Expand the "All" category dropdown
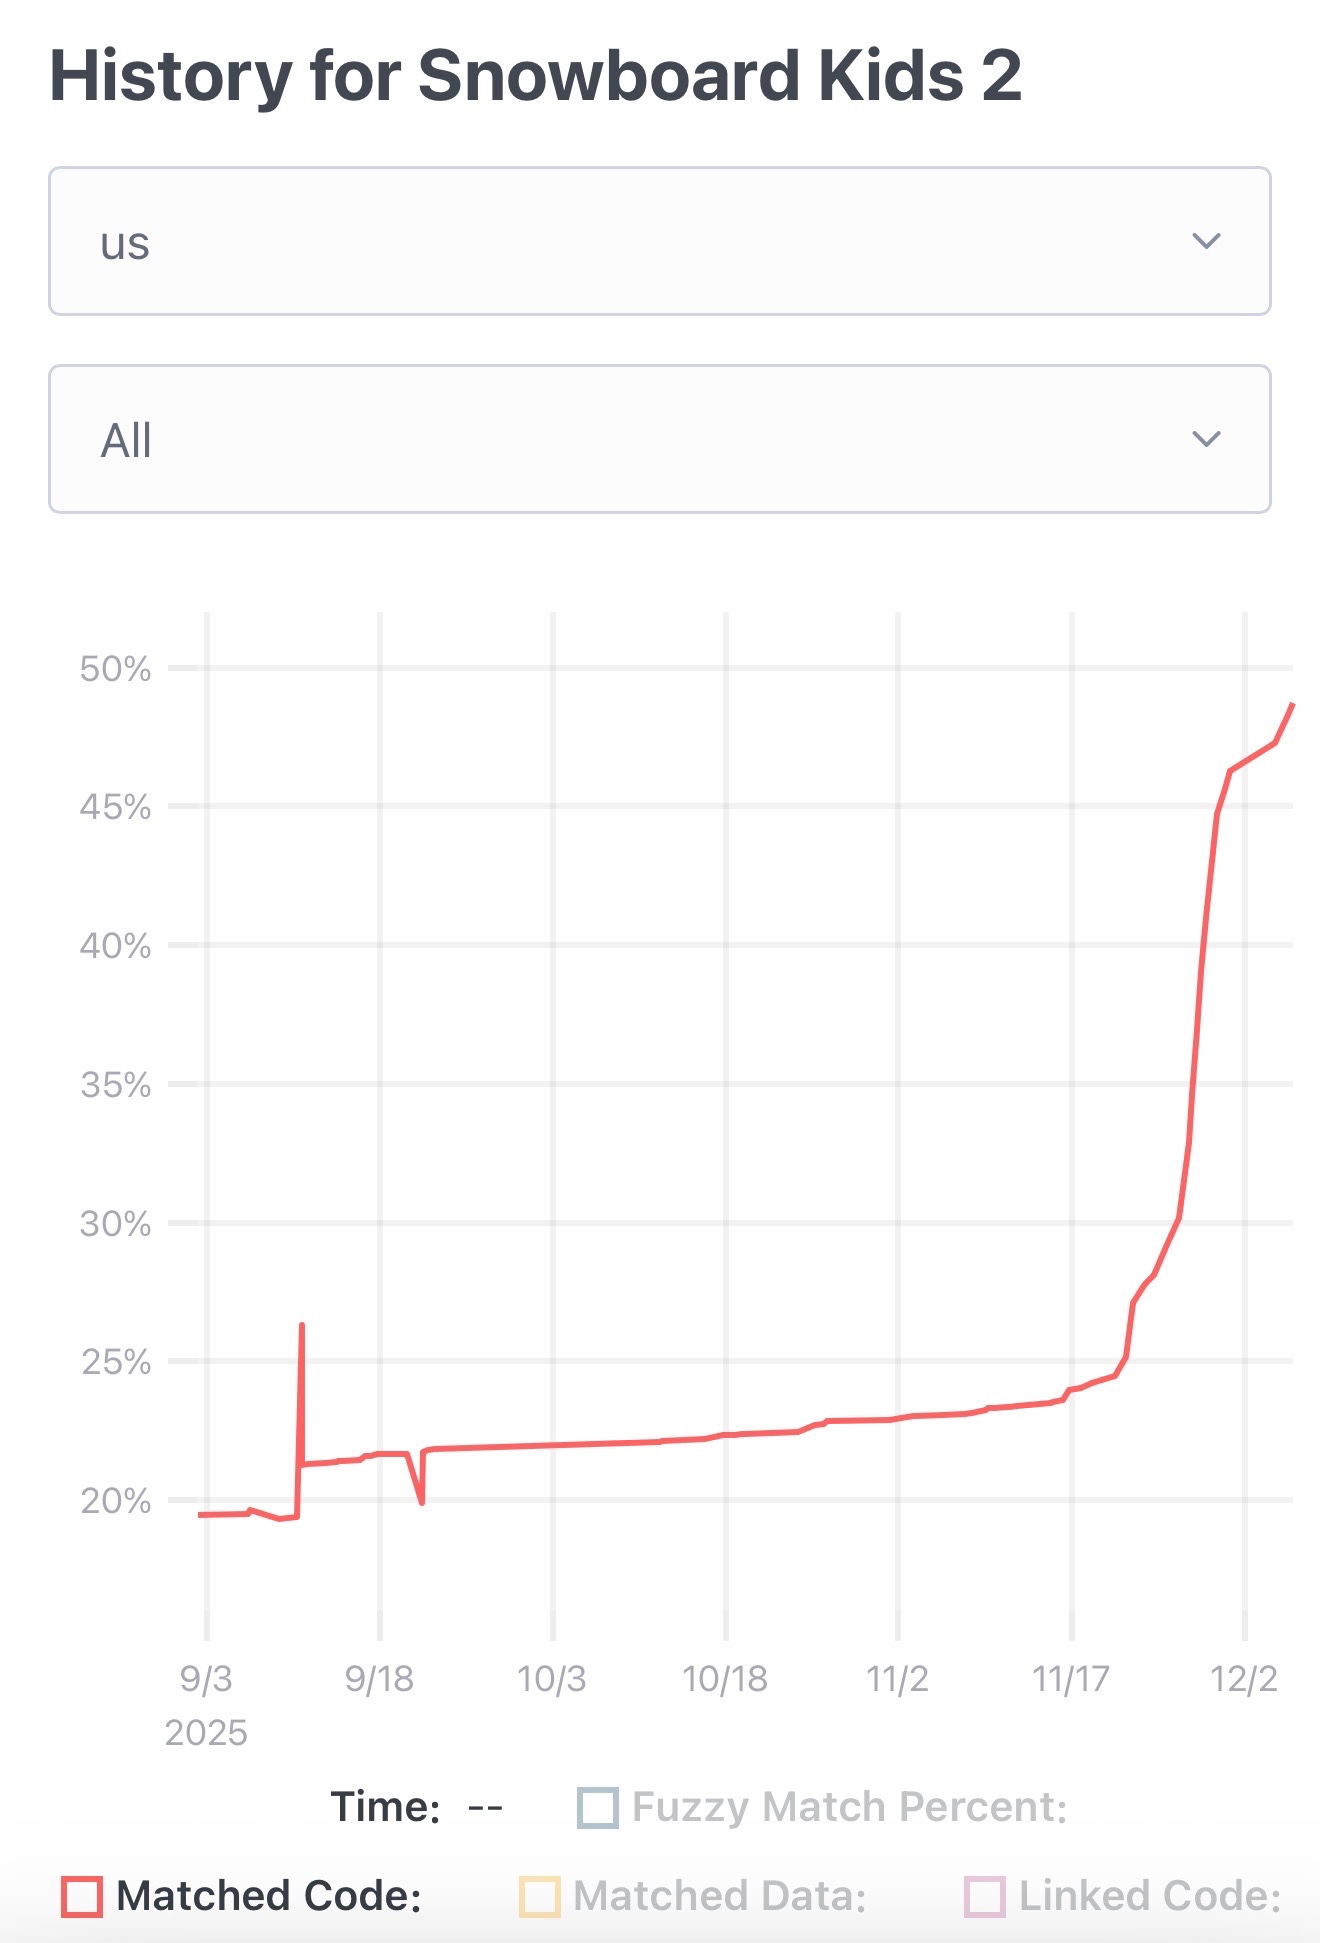Image resolution: width=1320 pixels, height=1943 pixels. click(660, 438)
